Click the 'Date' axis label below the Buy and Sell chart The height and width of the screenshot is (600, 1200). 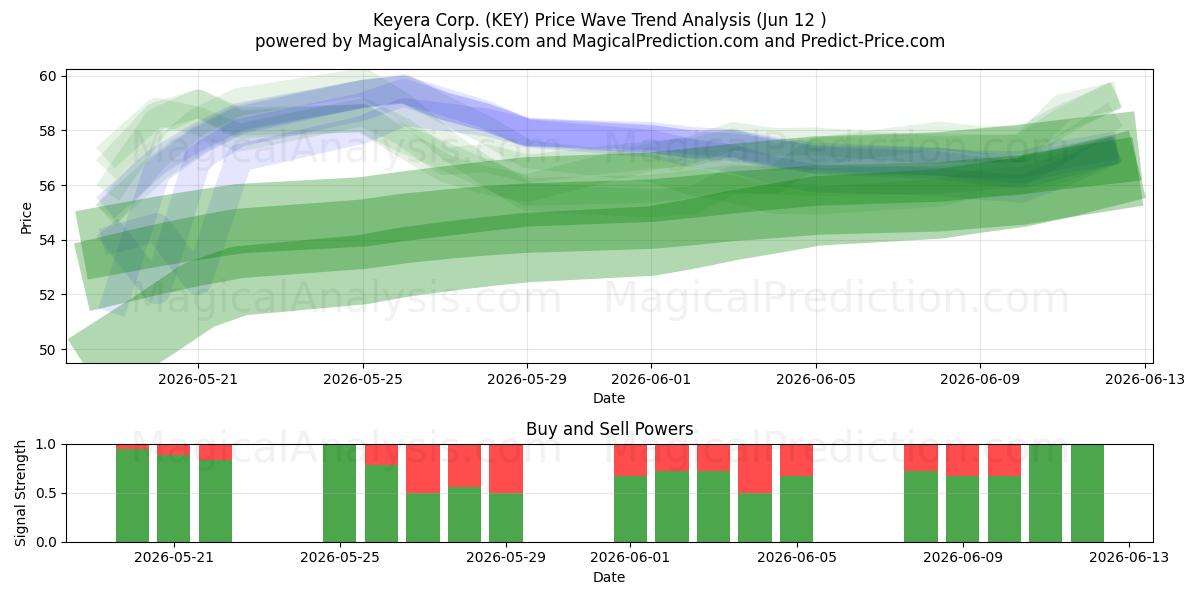(x=609, y=577)
